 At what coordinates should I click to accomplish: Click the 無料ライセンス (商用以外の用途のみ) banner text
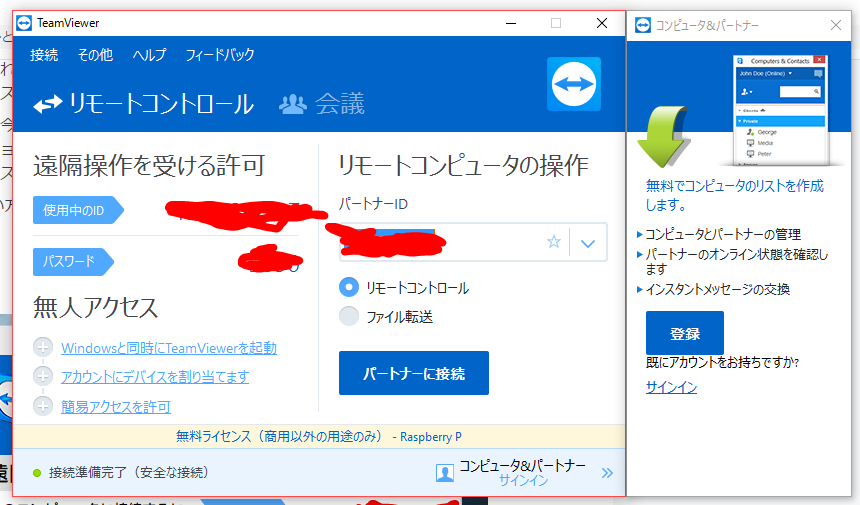(x=279, y=436)
